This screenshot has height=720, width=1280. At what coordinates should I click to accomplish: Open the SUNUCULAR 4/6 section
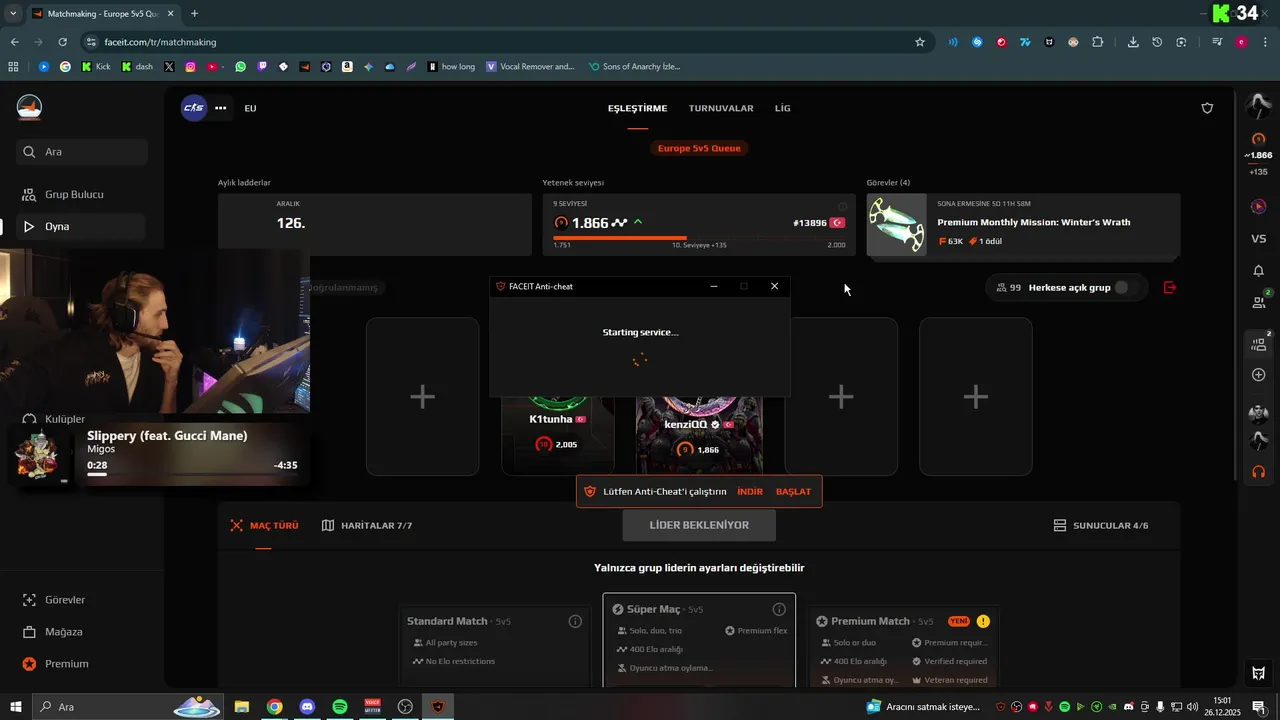coord(1101,525)
